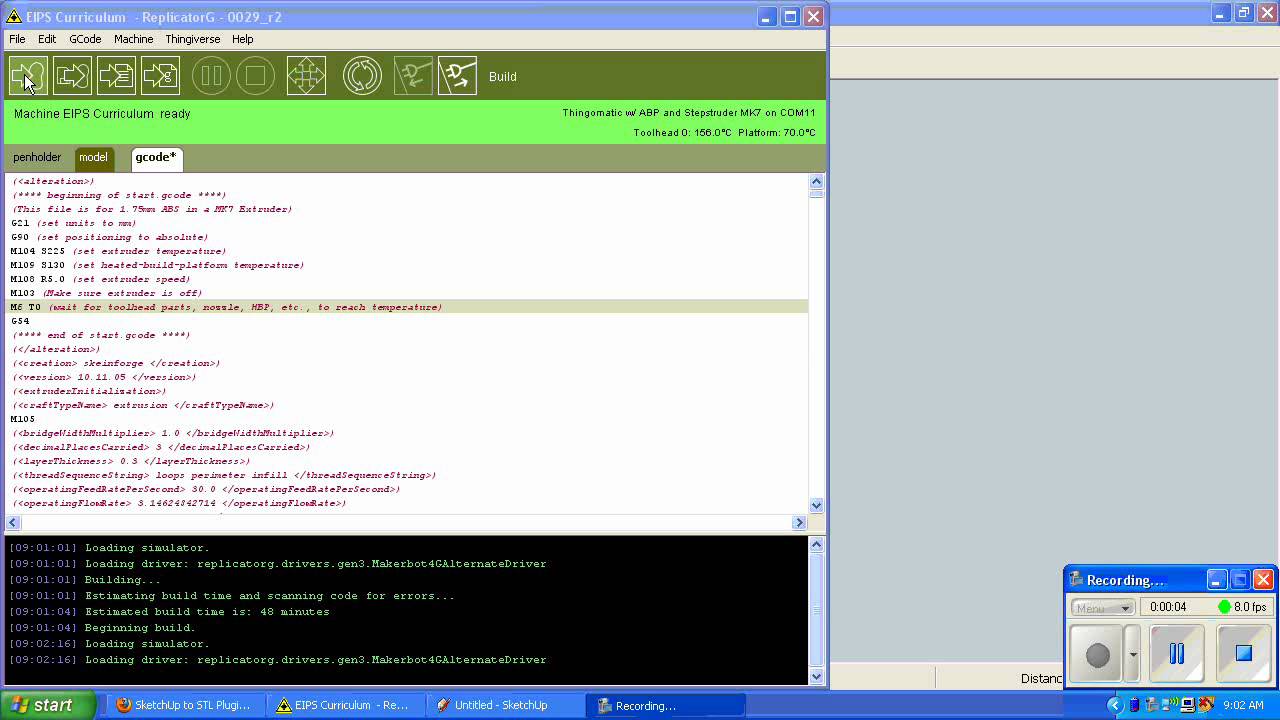1280x720 pixels.
Task: Click the 'G21 (set units to mm)' line
Action: coord(73,223)
